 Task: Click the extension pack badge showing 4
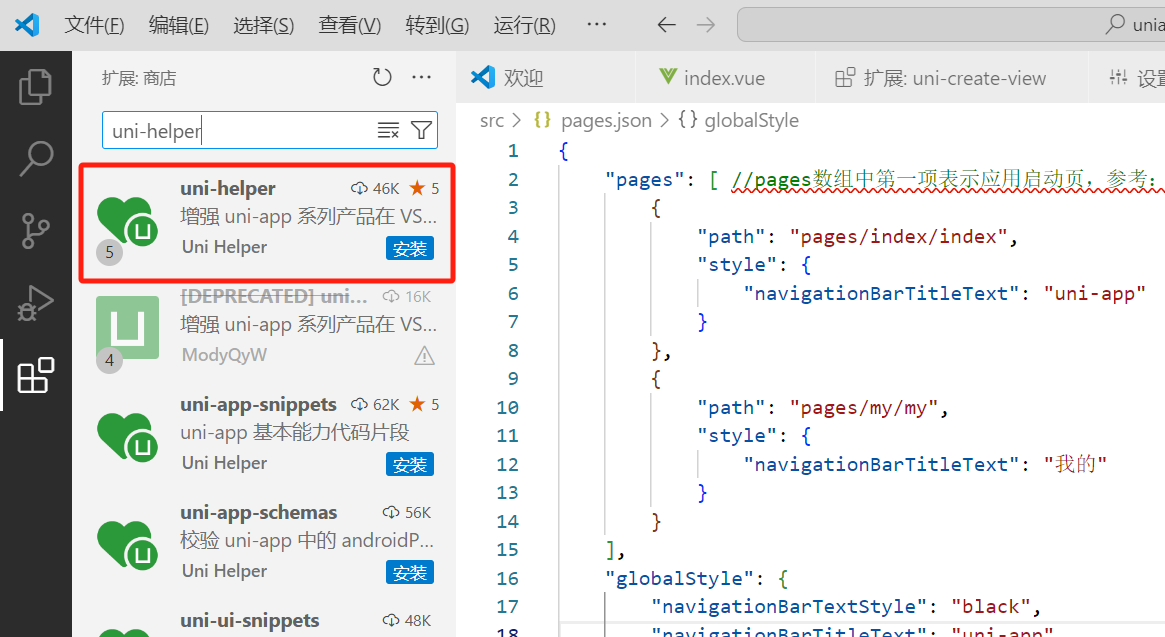pyautogui.click(x=109, y=360)
